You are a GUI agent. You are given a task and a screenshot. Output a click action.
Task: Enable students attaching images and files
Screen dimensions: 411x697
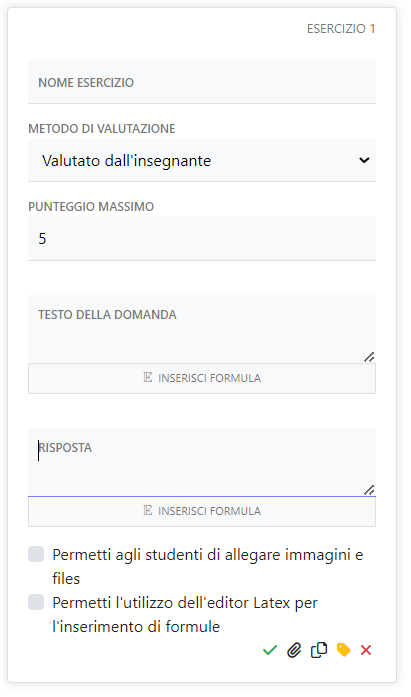pyautogui.click(x=36, y=554)
